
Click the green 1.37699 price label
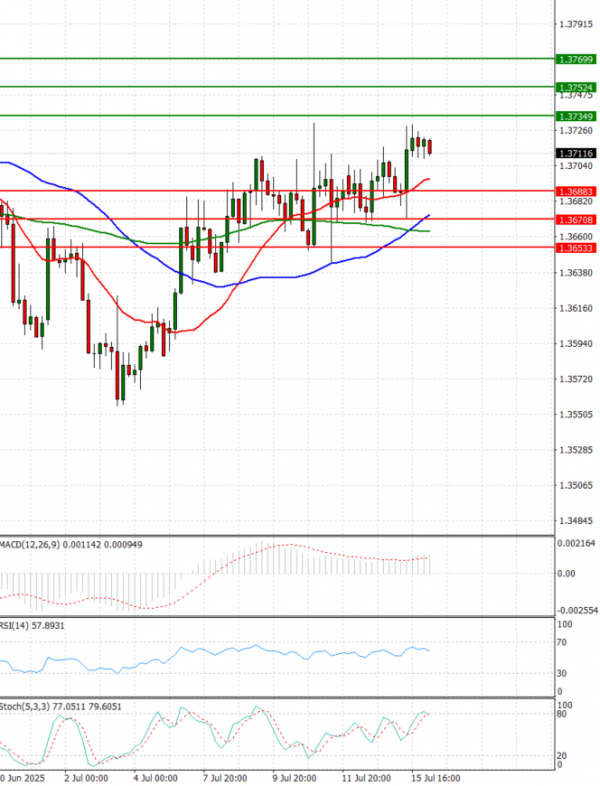576,60
